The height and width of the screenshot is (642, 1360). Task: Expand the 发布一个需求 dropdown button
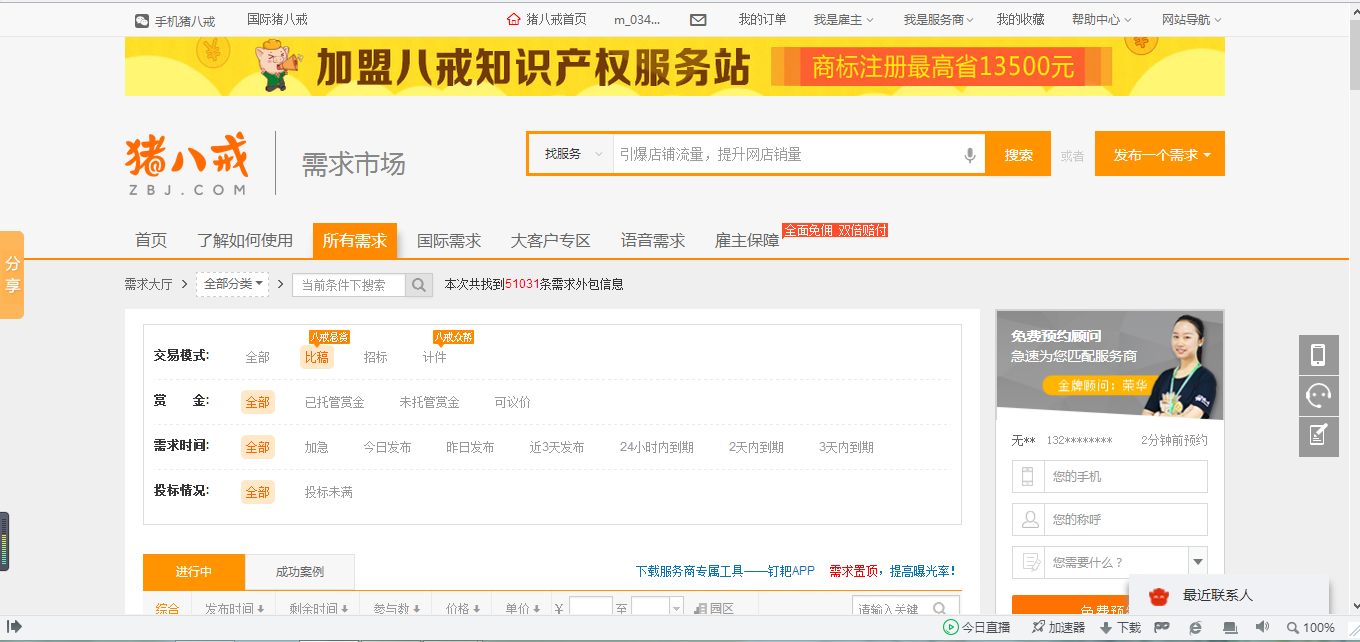[x=1160, y=154]
